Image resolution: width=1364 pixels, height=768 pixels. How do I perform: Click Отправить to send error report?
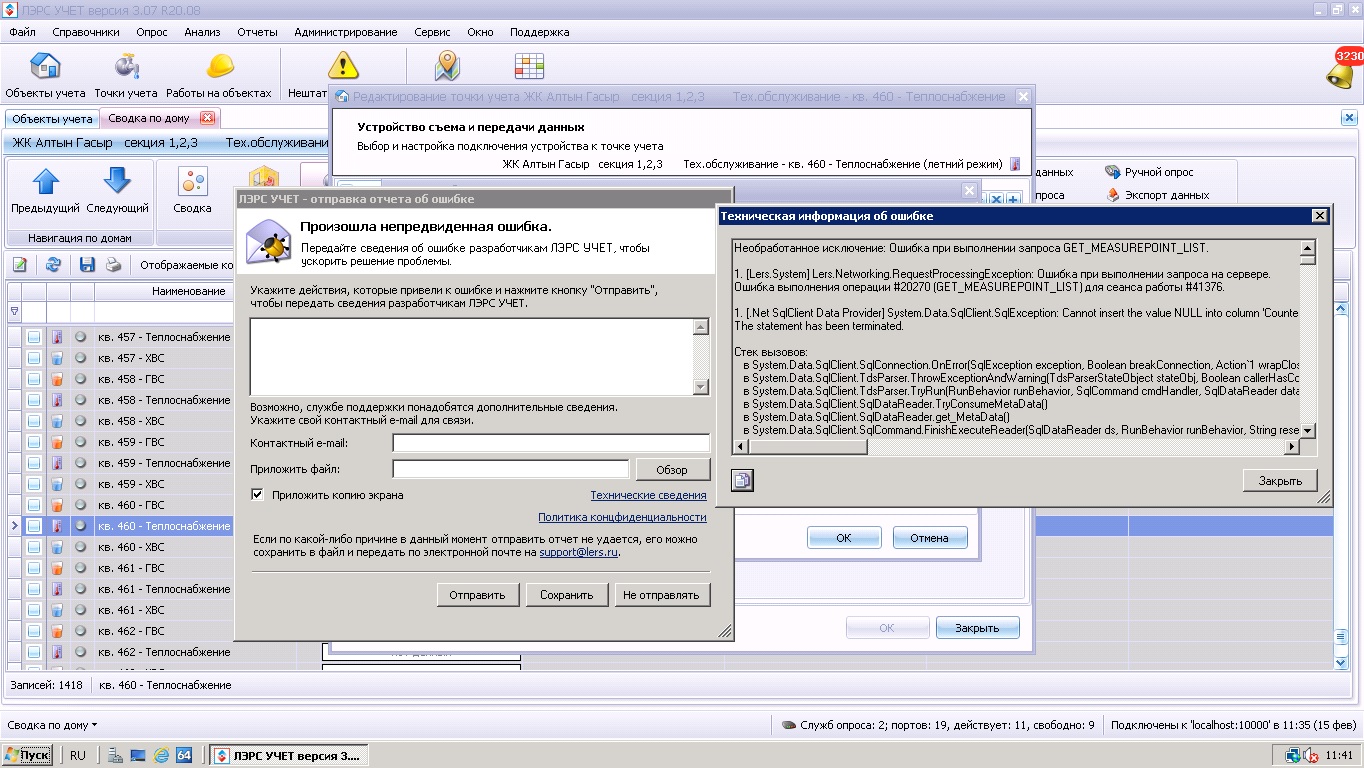click(x=477, y=594)
